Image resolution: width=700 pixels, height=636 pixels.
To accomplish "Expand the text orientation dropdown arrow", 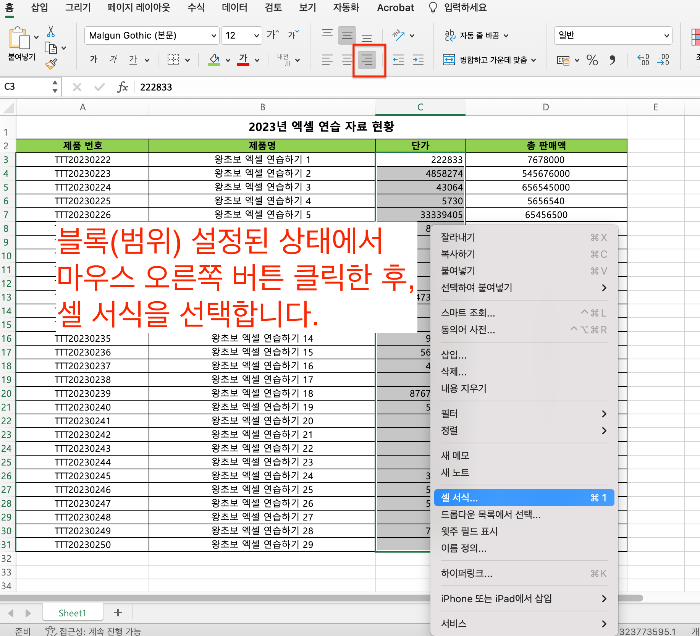I will [412, 35].
